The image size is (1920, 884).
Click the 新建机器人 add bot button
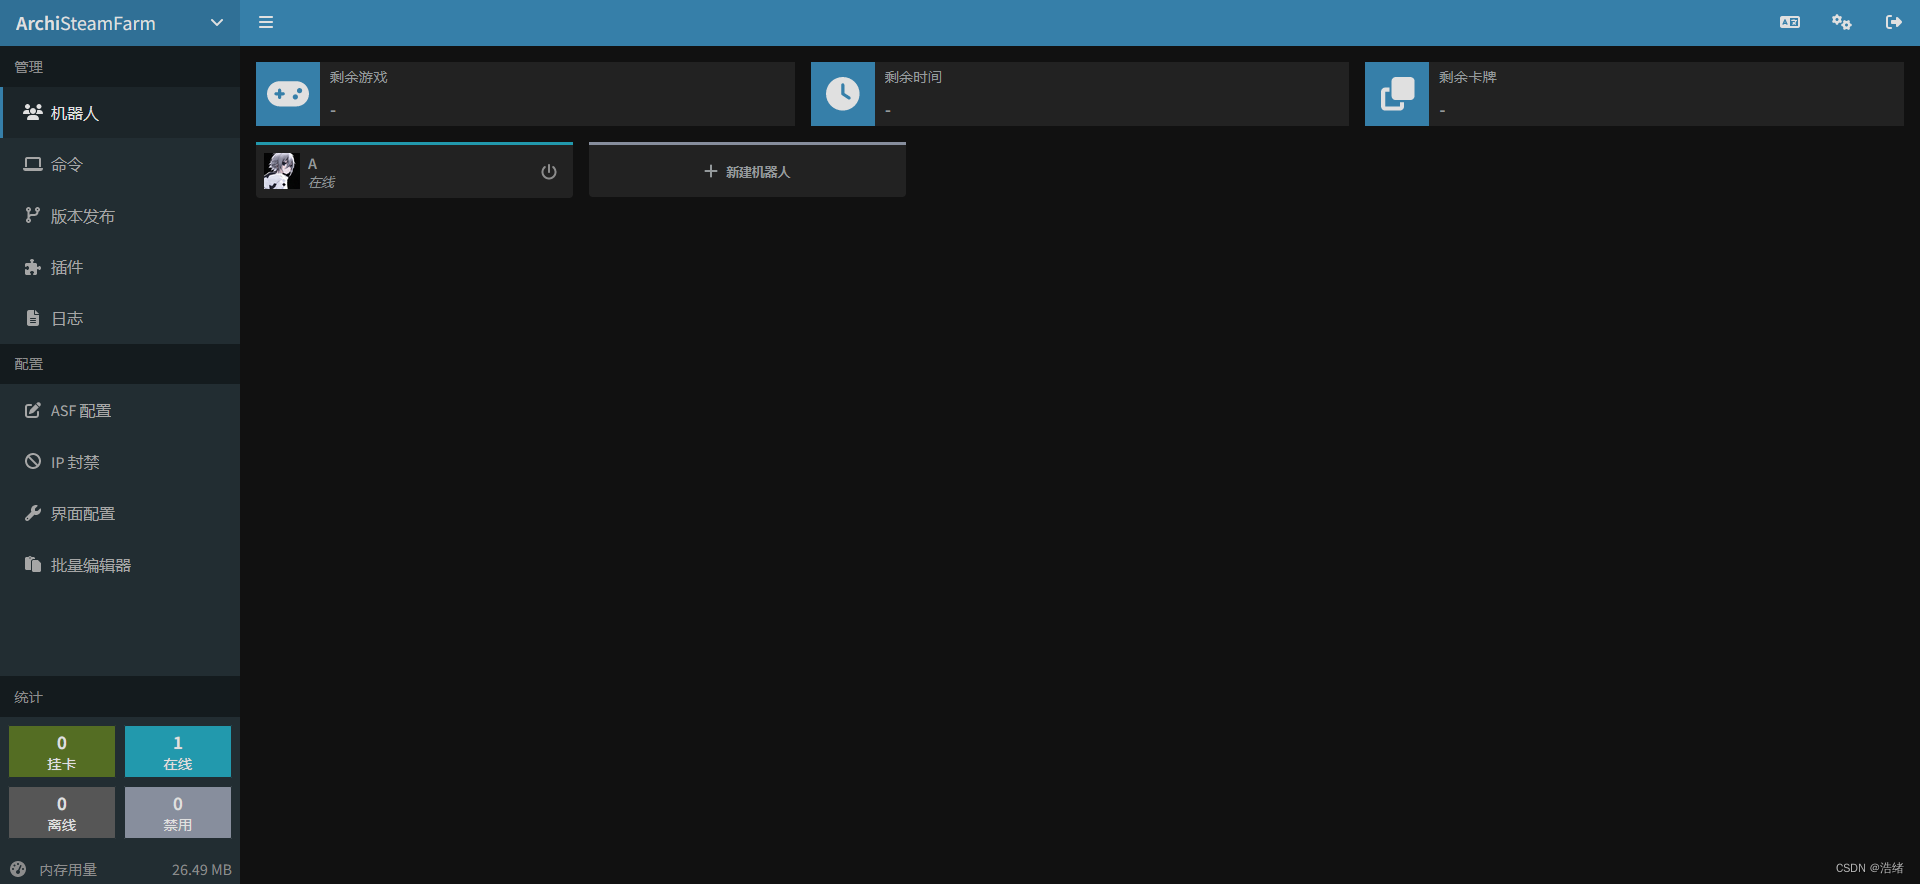tap(747, 171)
